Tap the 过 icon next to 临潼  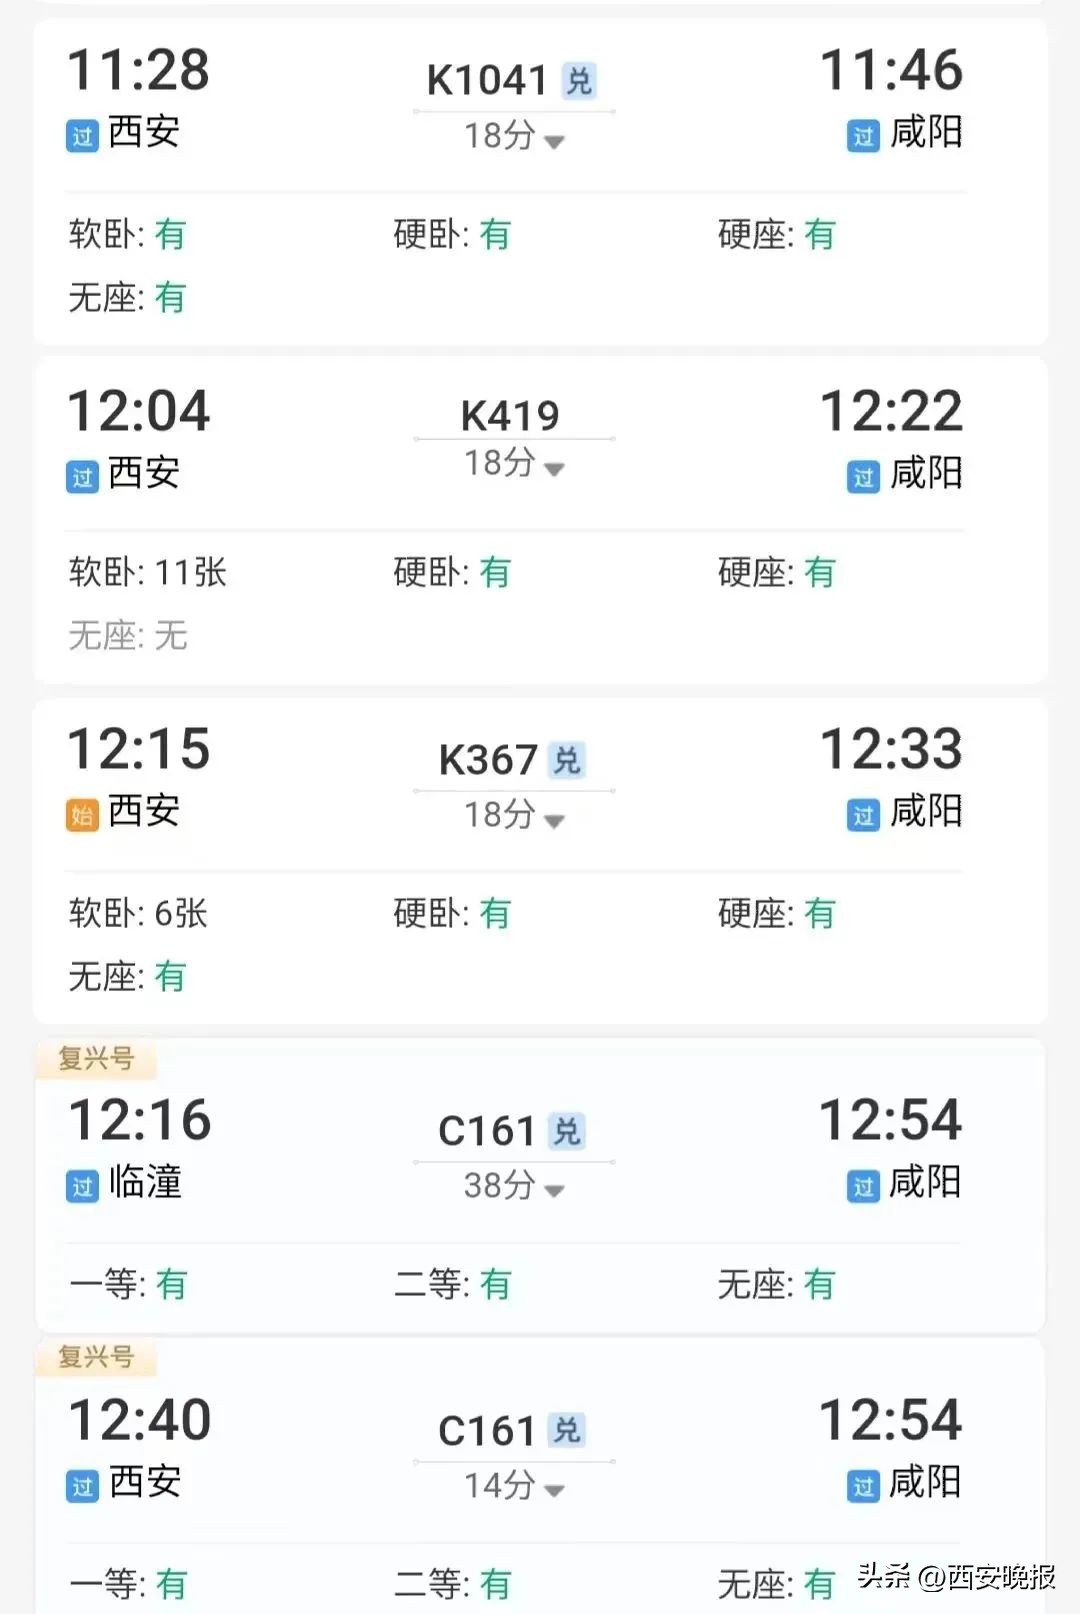tap(82, 1186)
